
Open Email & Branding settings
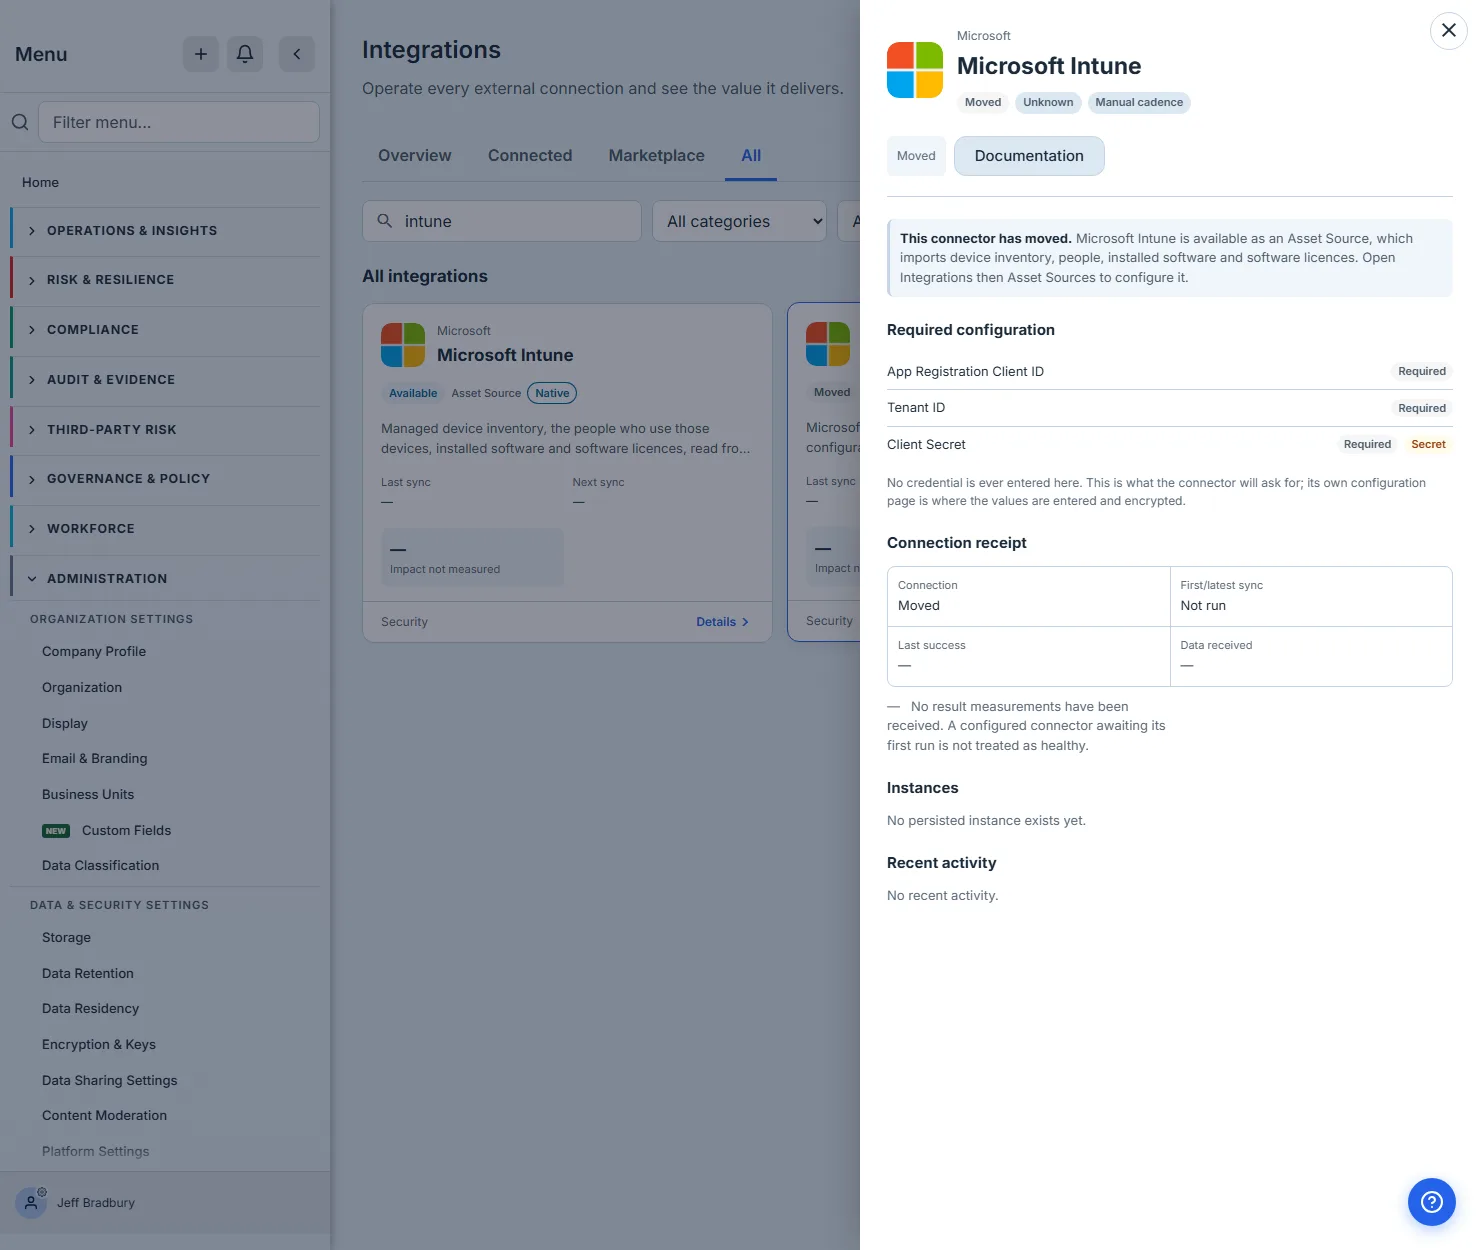(95, 759)
